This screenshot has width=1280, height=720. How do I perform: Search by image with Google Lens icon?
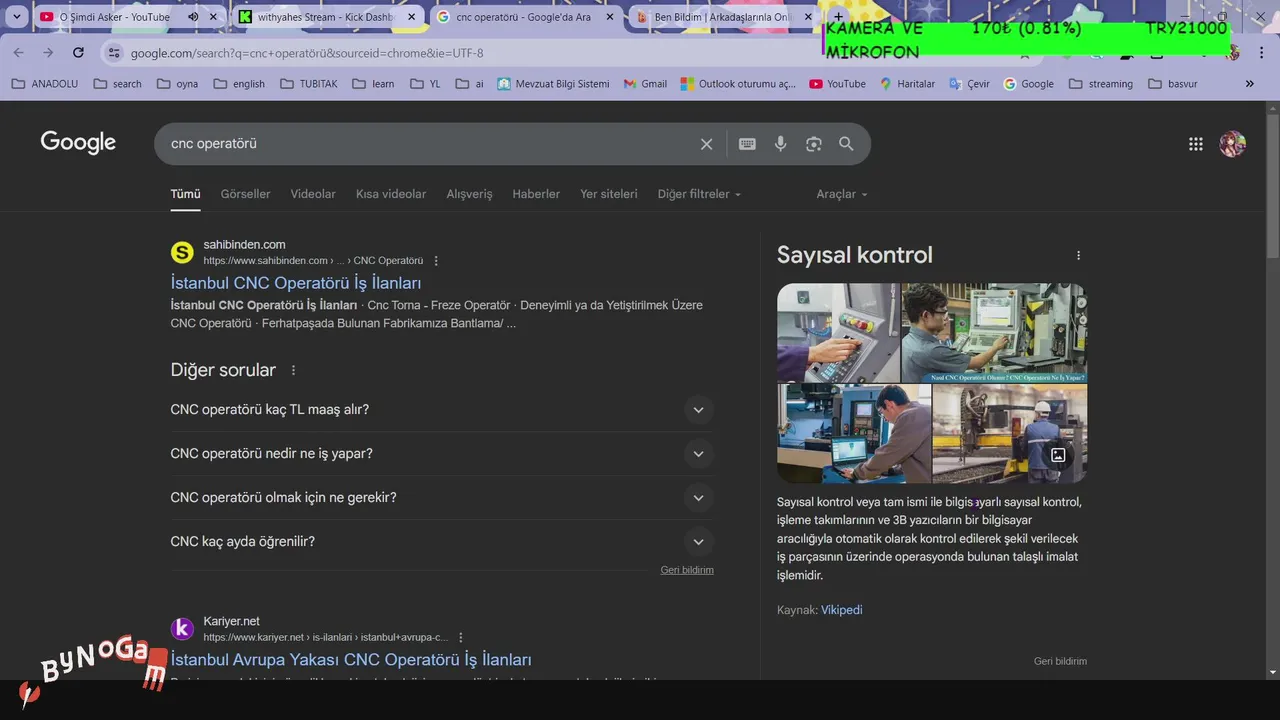coord(813,144)
